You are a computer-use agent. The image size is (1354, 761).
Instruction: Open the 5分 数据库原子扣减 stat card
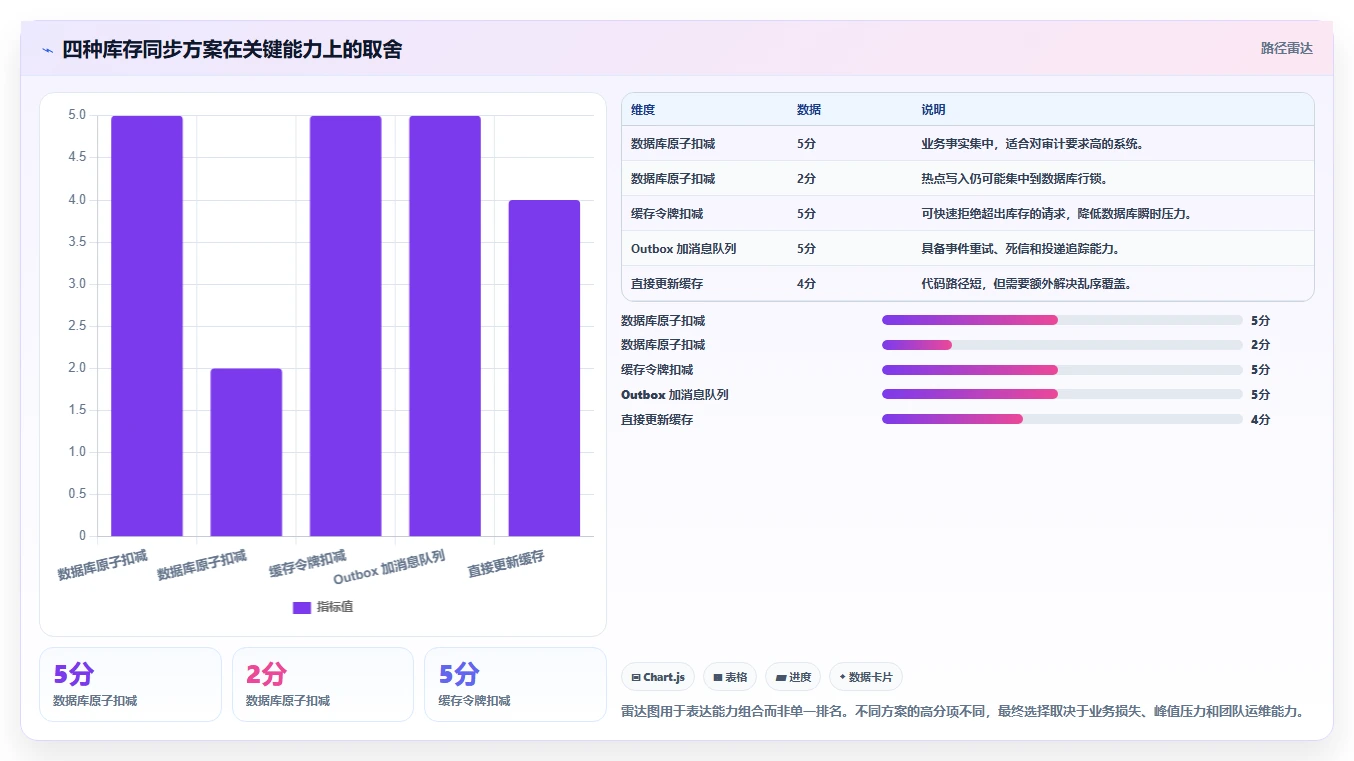130,684
